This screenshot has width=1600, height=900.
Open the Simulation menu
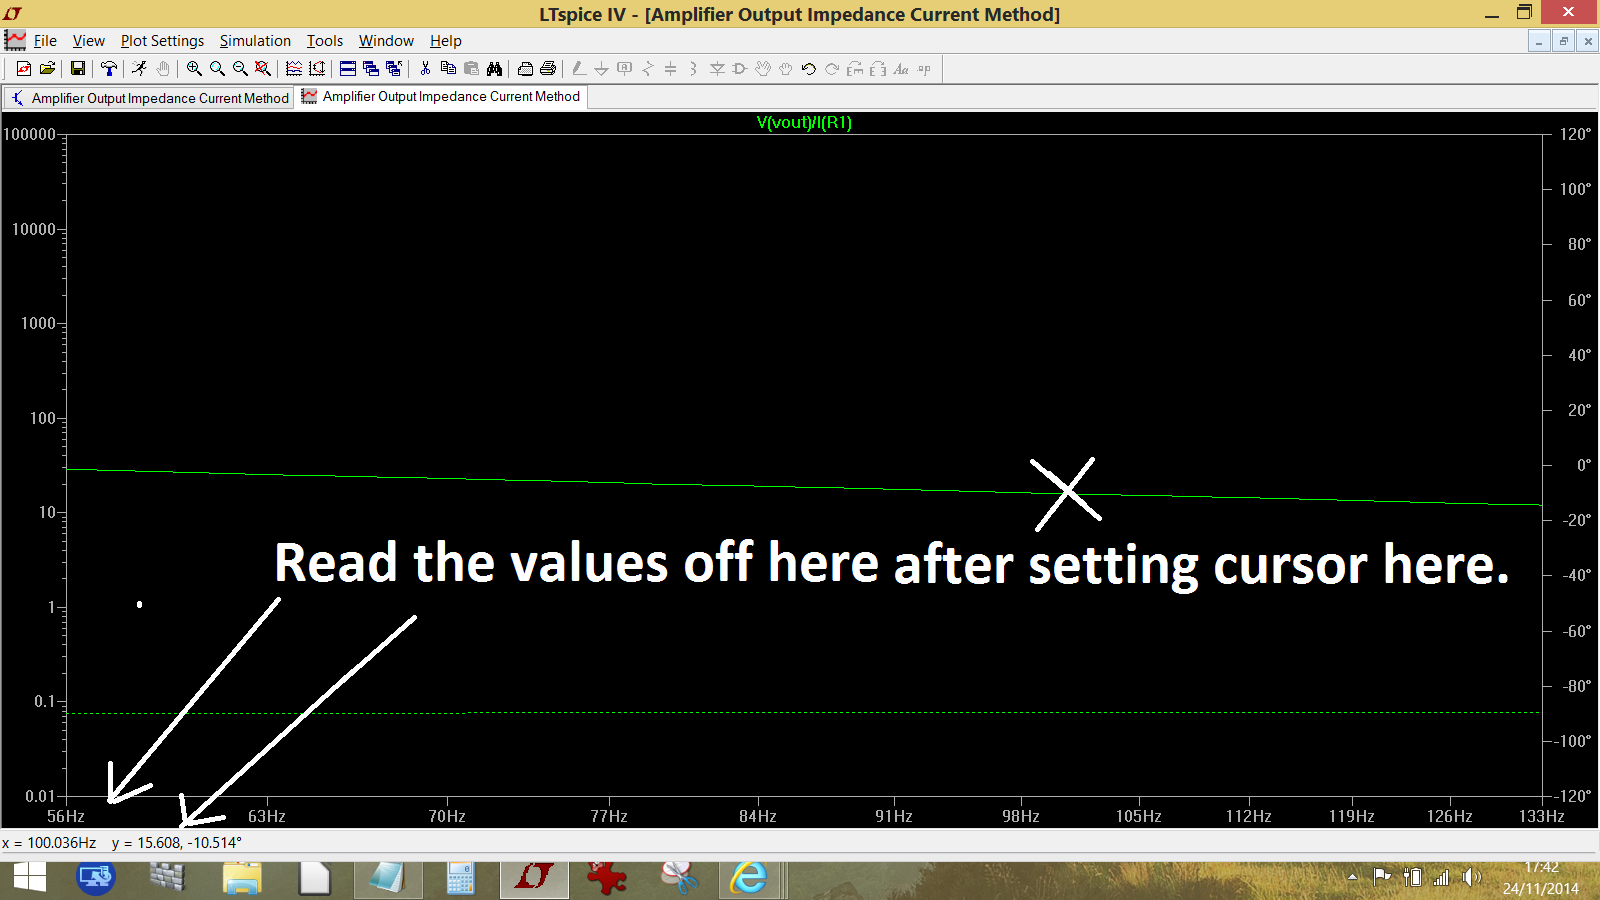tap(255, 41)
